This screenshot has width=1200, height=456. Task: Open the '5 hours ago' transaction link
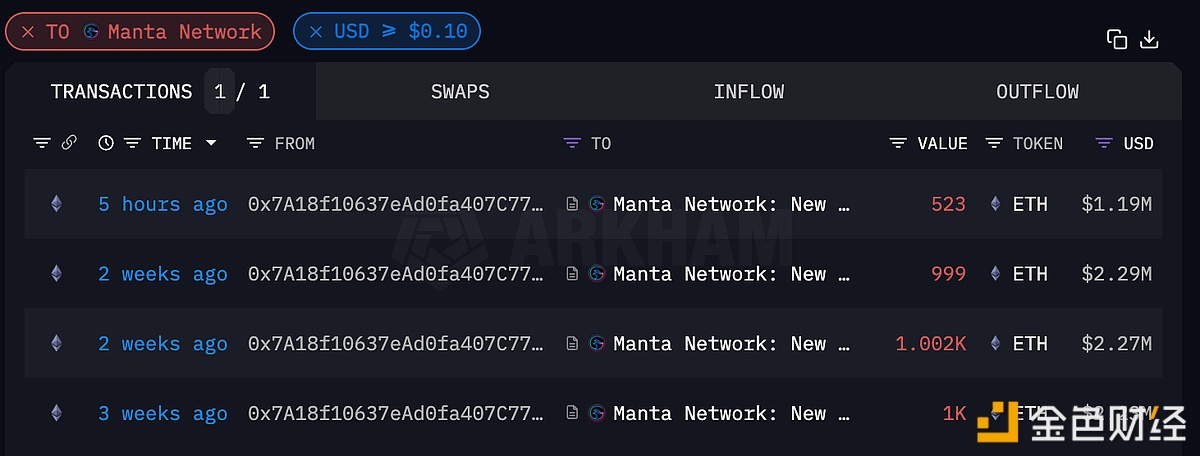point(163,204)
